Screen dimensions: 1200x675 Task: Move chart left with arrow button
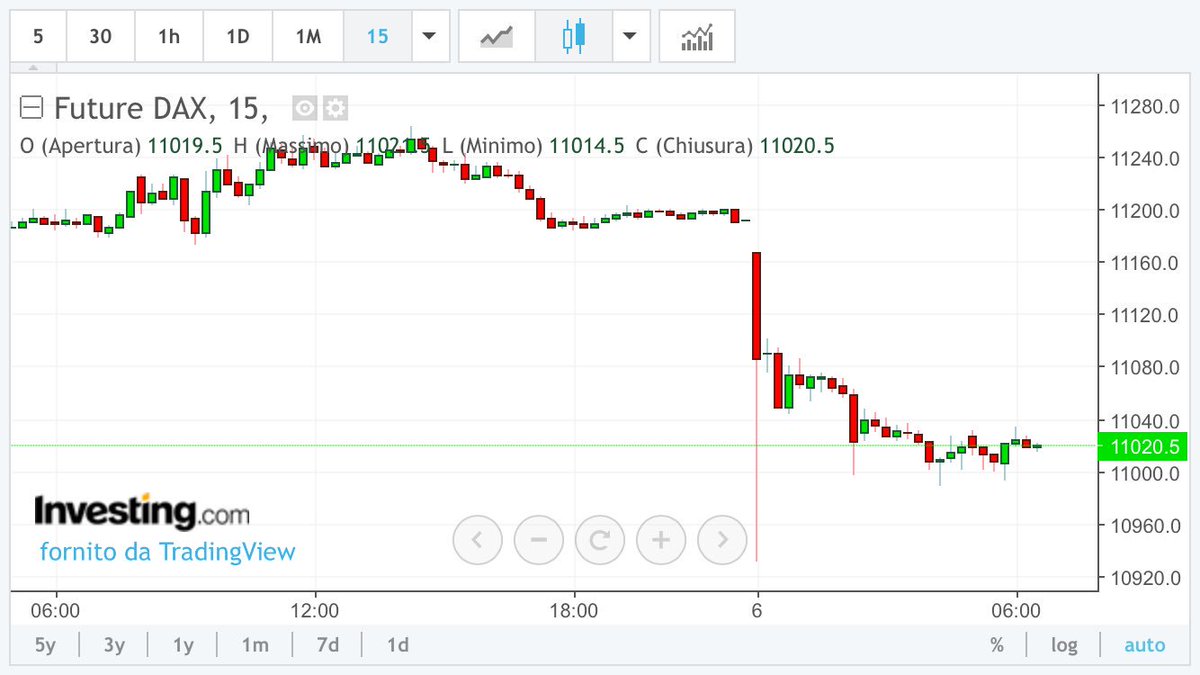point(477,541)
